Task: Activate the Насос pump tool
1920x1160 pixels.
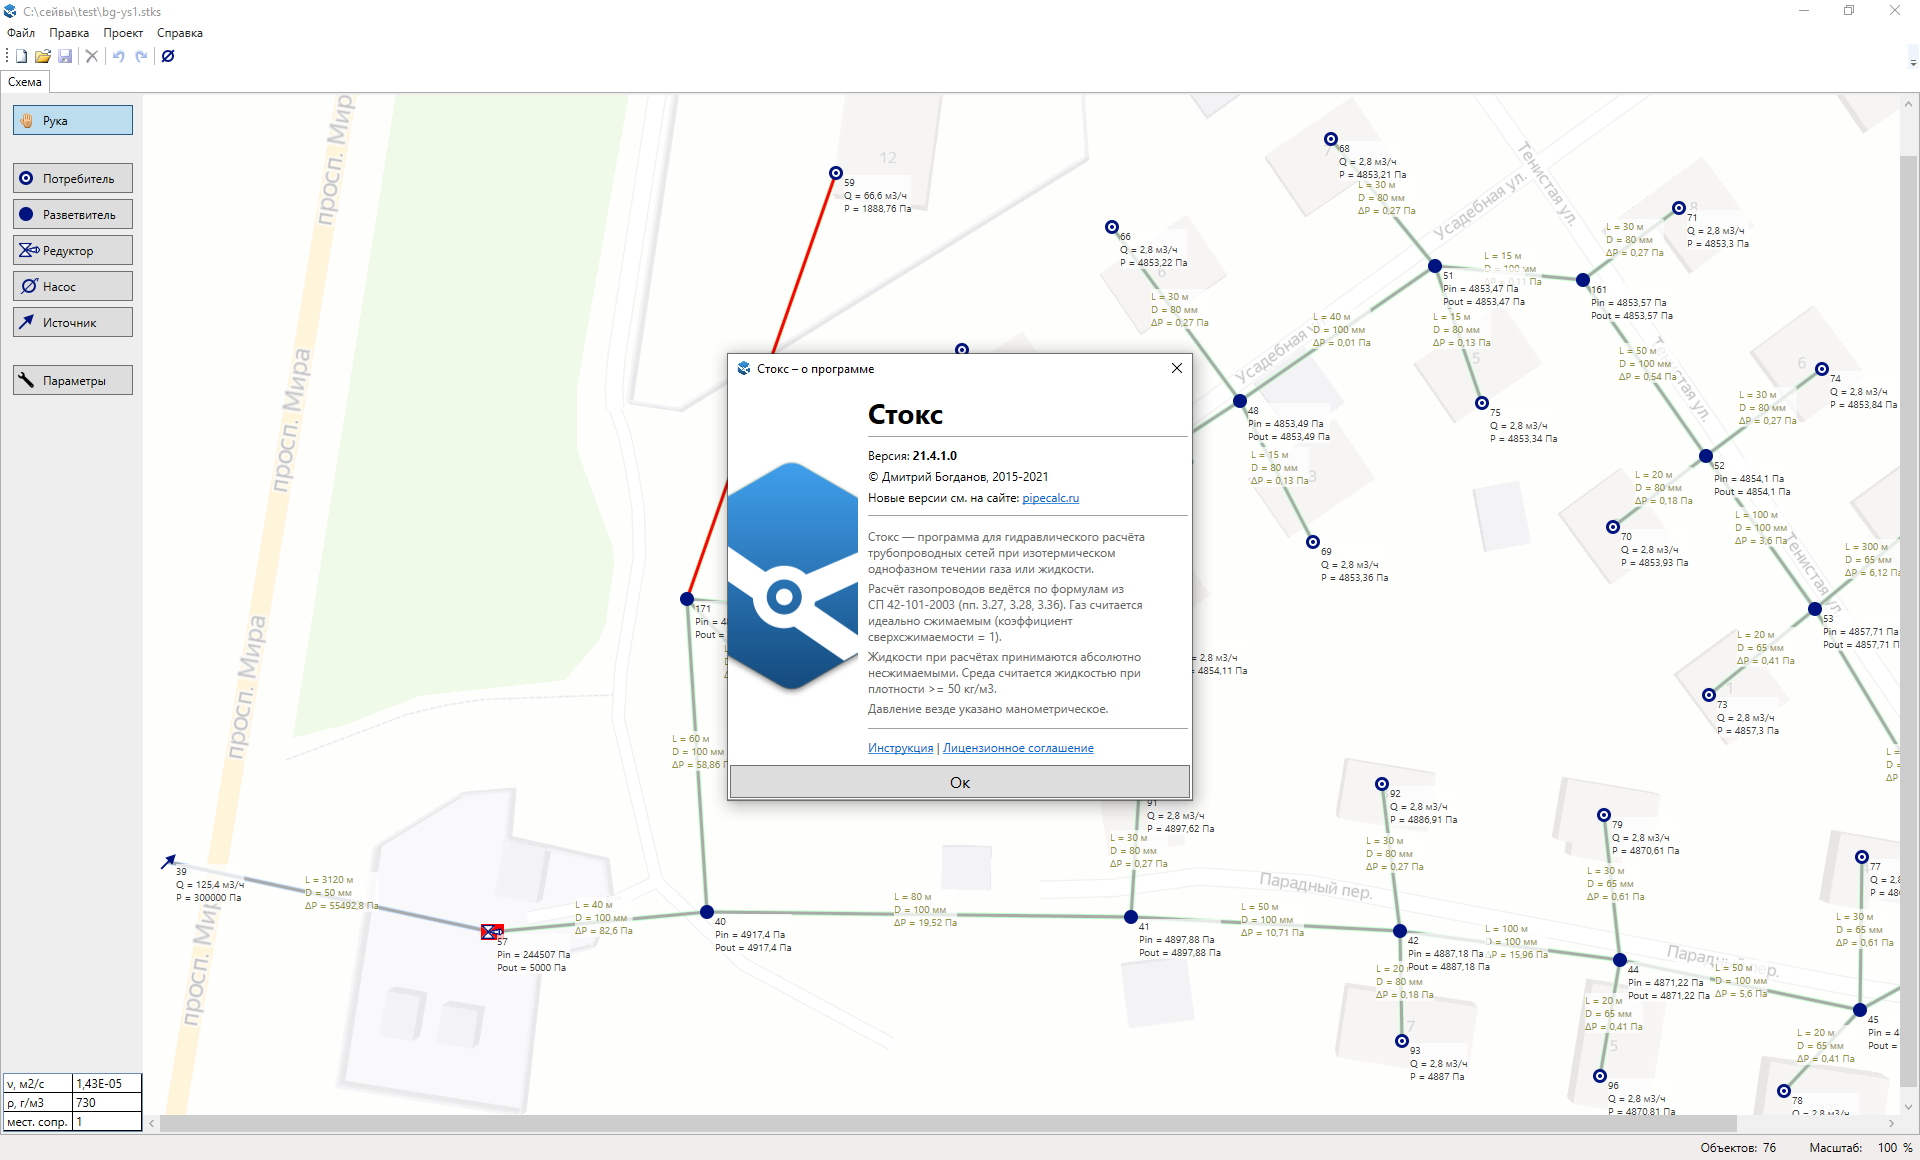Action: coord(72,287)
